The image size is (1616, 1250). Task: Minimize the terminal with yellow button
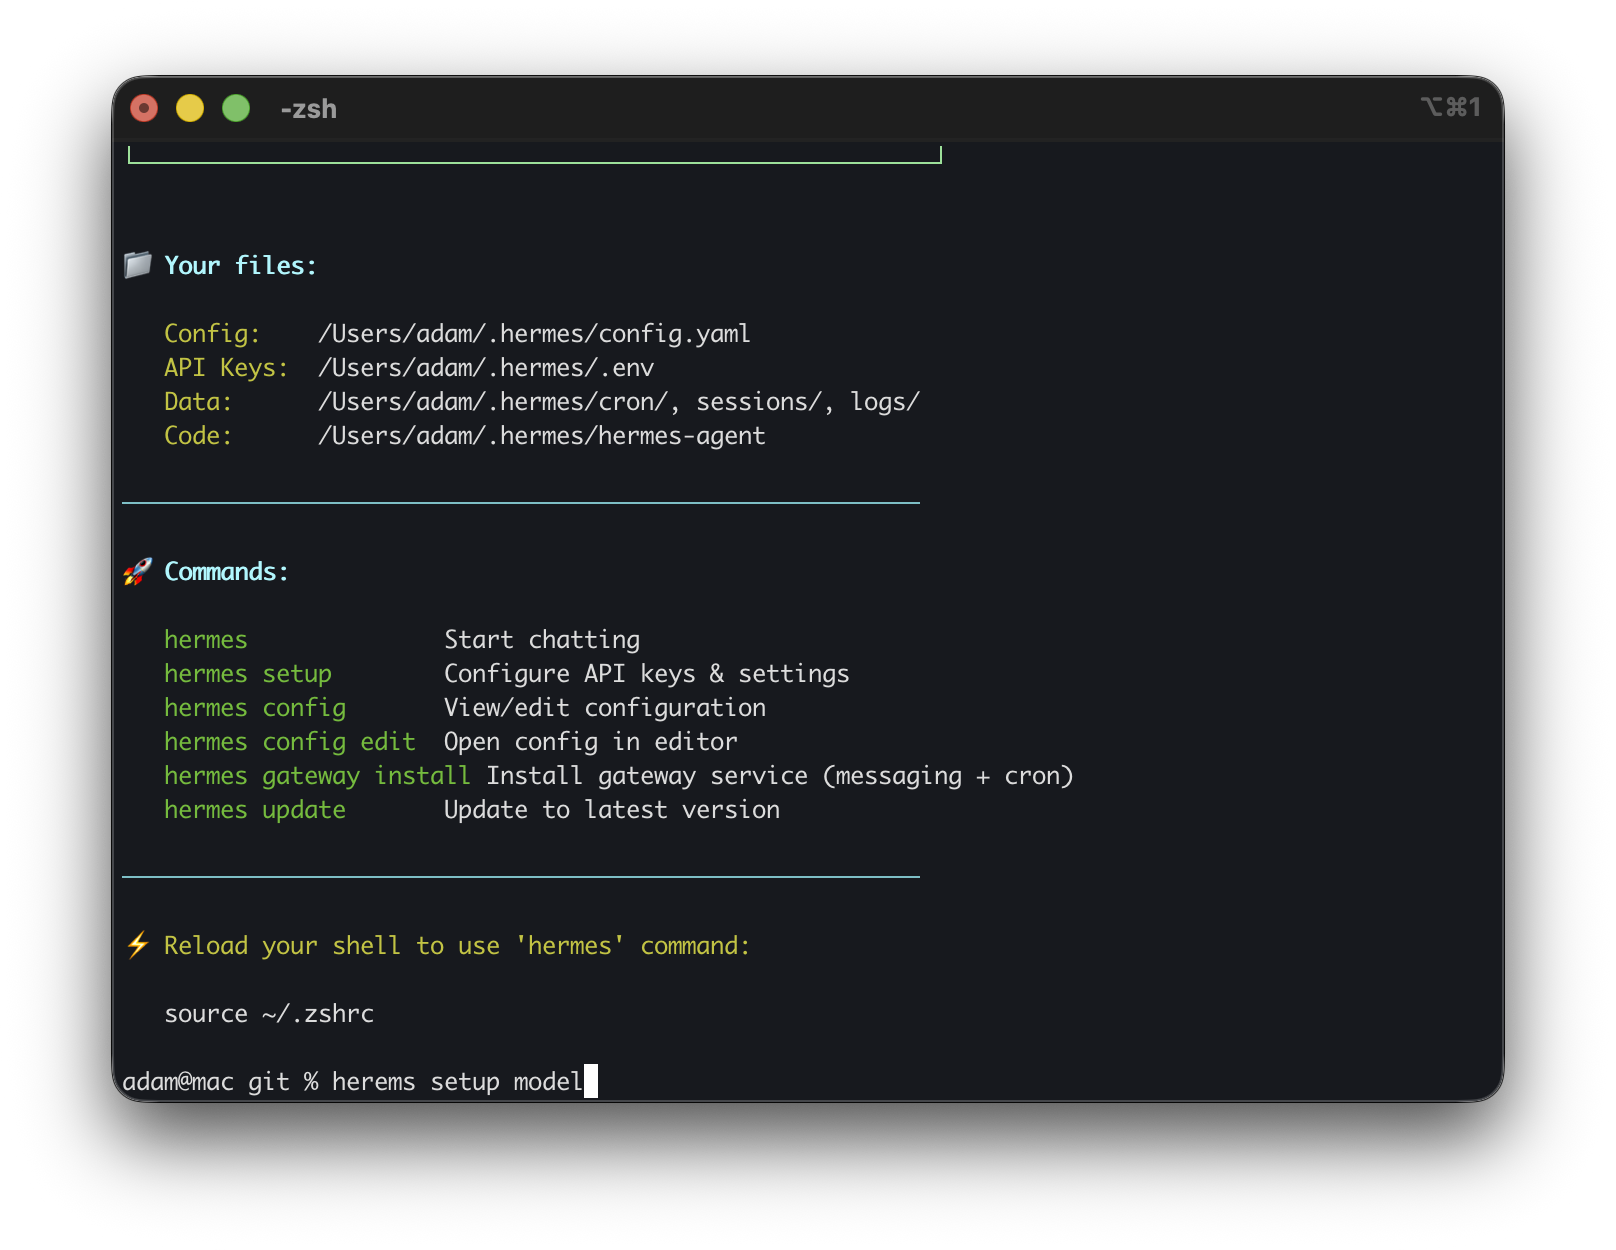[x=190, y=108]
